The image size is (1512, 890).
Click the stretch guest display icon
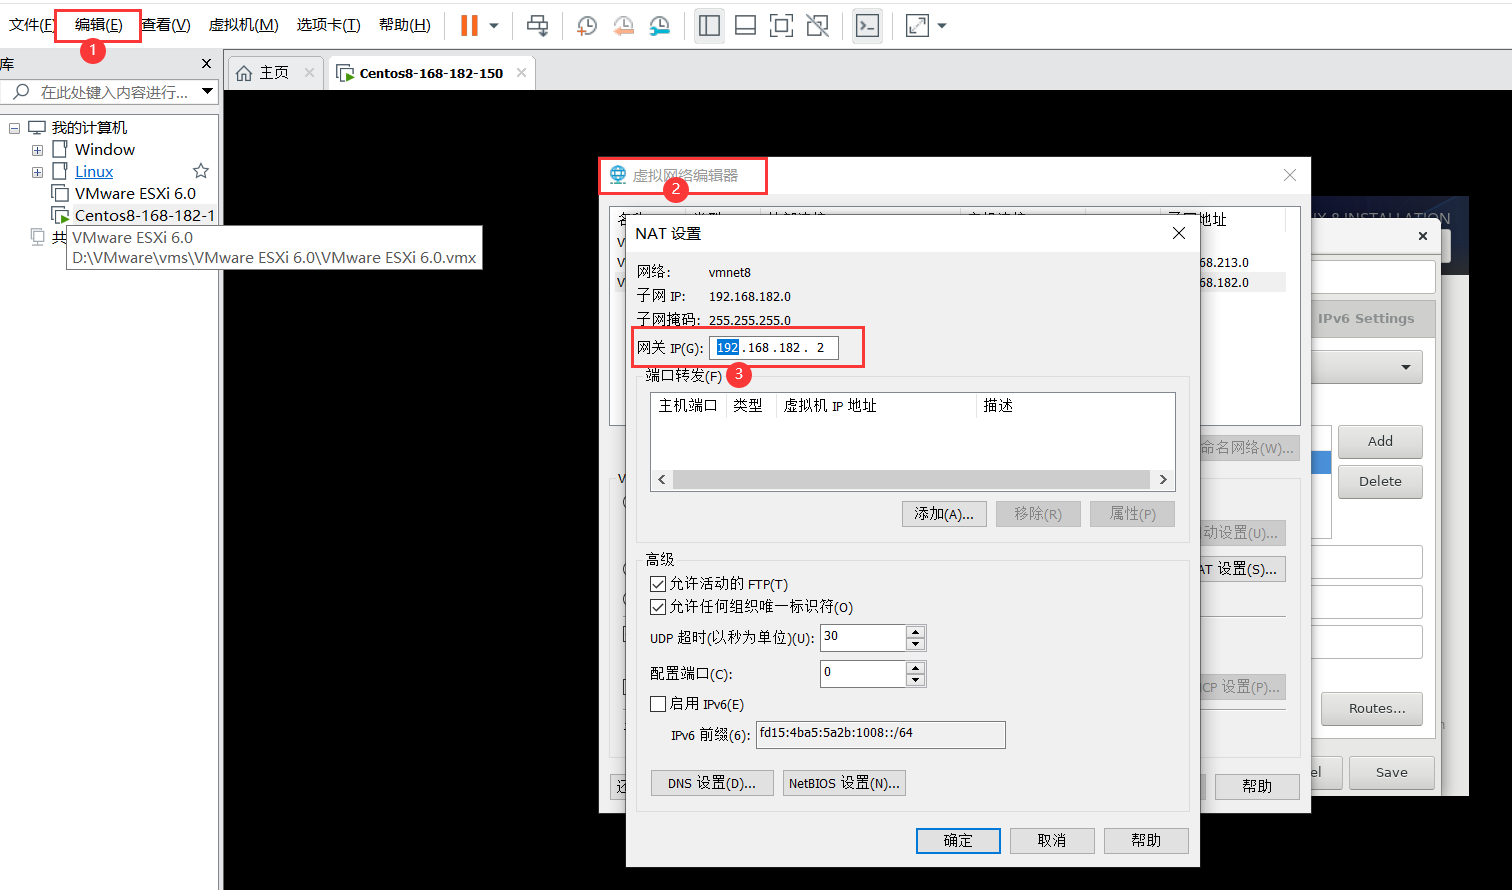(917, 26)
